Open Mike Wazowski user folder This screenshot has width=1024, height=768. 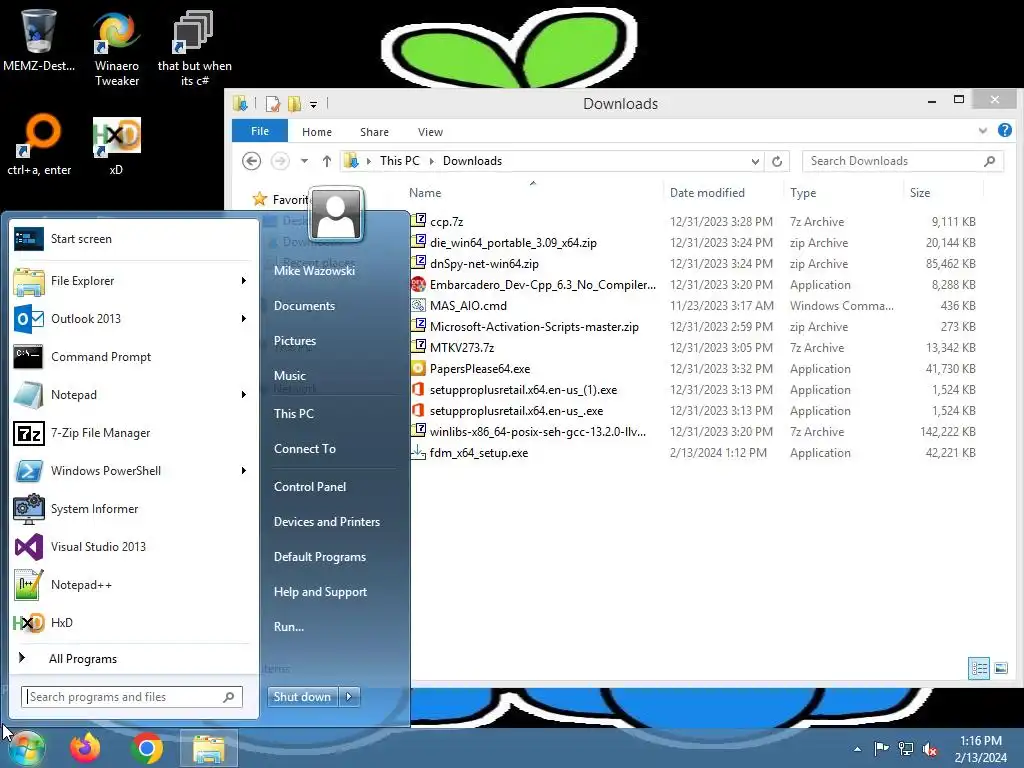(314, 270)
